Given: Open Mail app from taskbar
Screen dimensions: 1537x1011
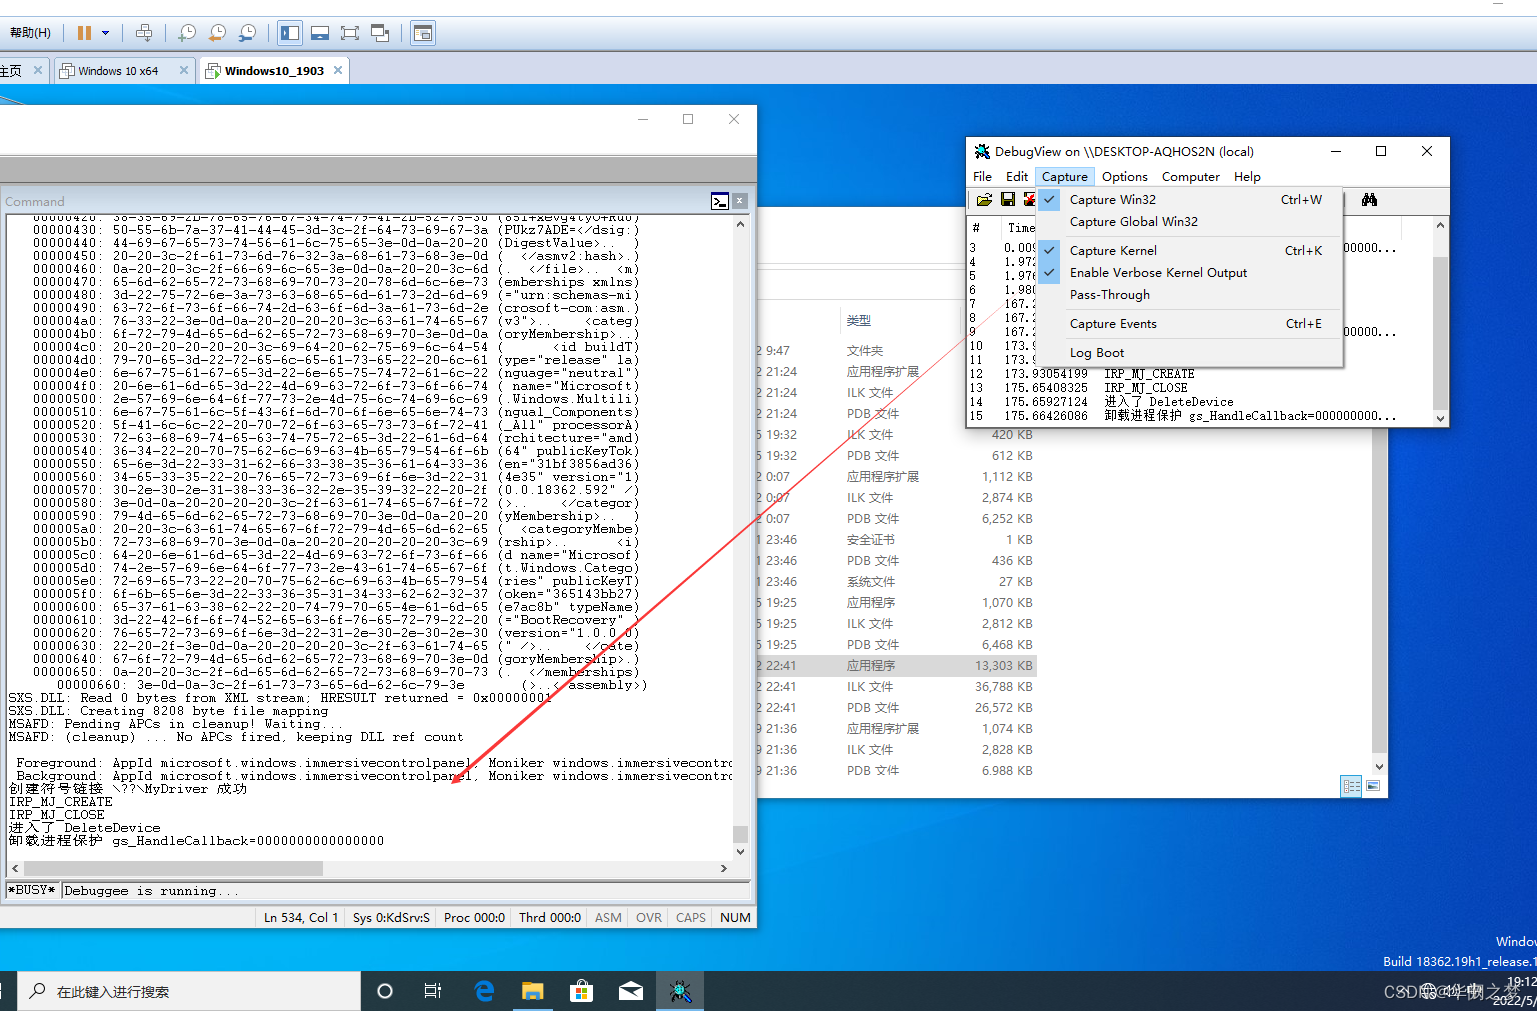Looking at the screenshot, I should point(631,991).
